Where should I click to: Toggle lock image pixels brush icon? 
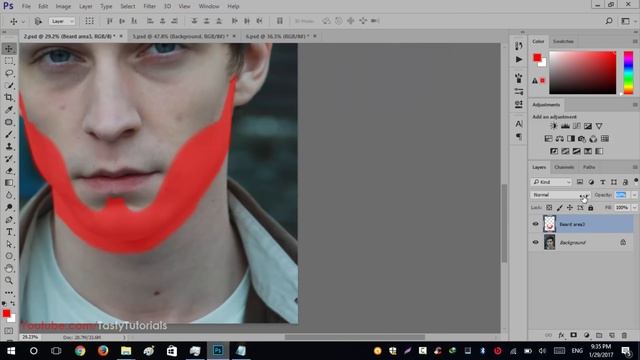point(560,208)
